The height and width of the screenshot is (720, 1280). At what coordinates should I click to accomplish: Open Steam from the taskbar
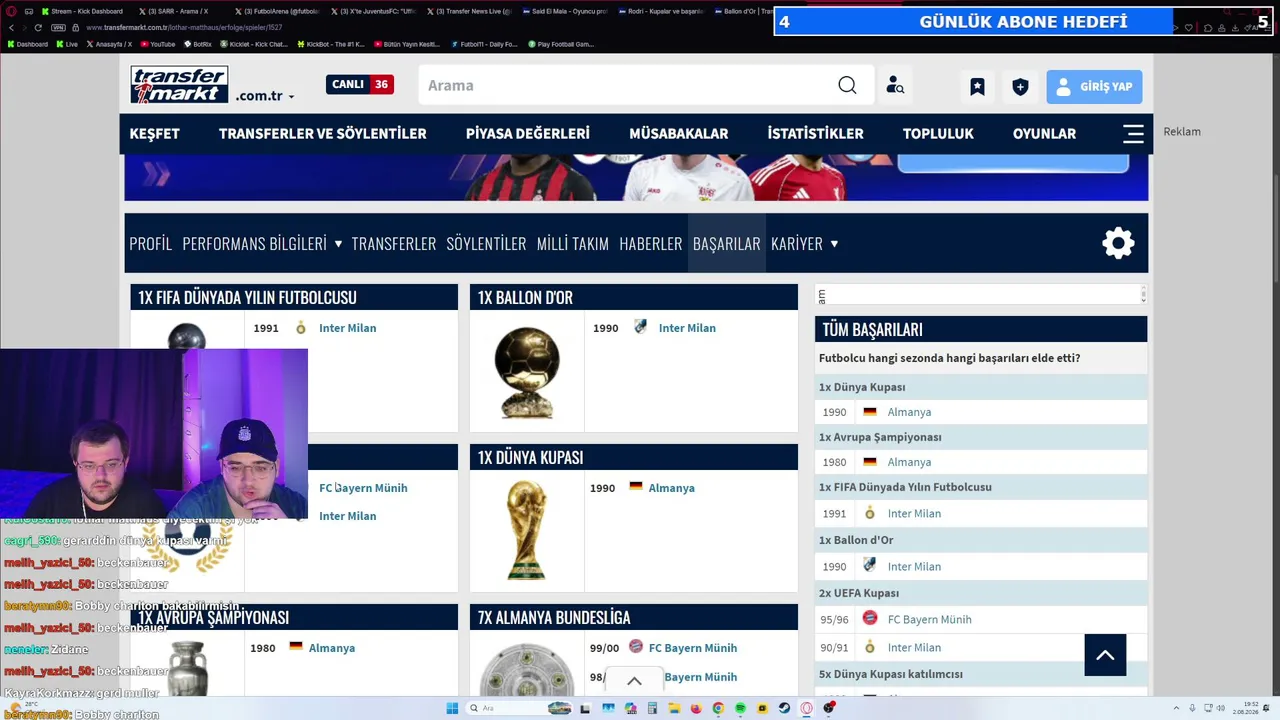[784, 708]
